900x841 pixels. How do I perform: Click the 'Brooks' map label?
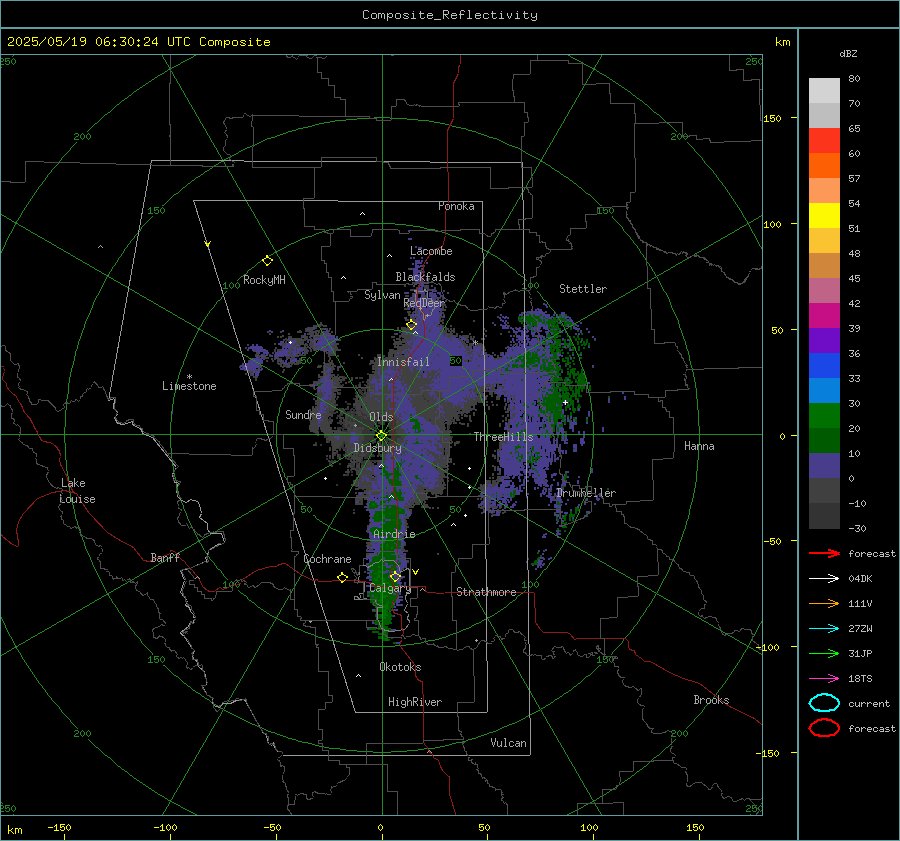click(x=711, y=700)
